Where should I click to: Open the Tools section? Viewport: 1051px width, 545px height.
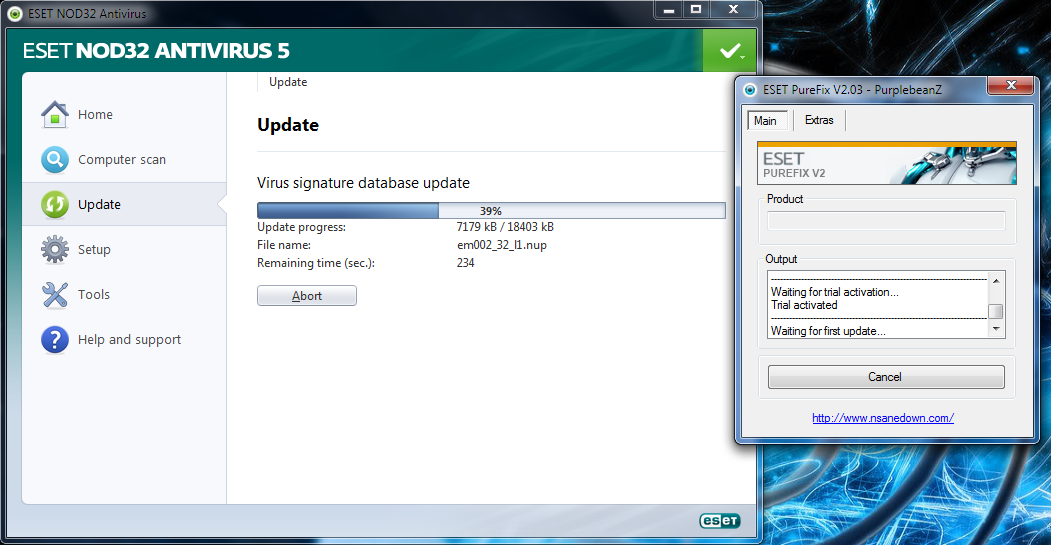tap(94, 294)
